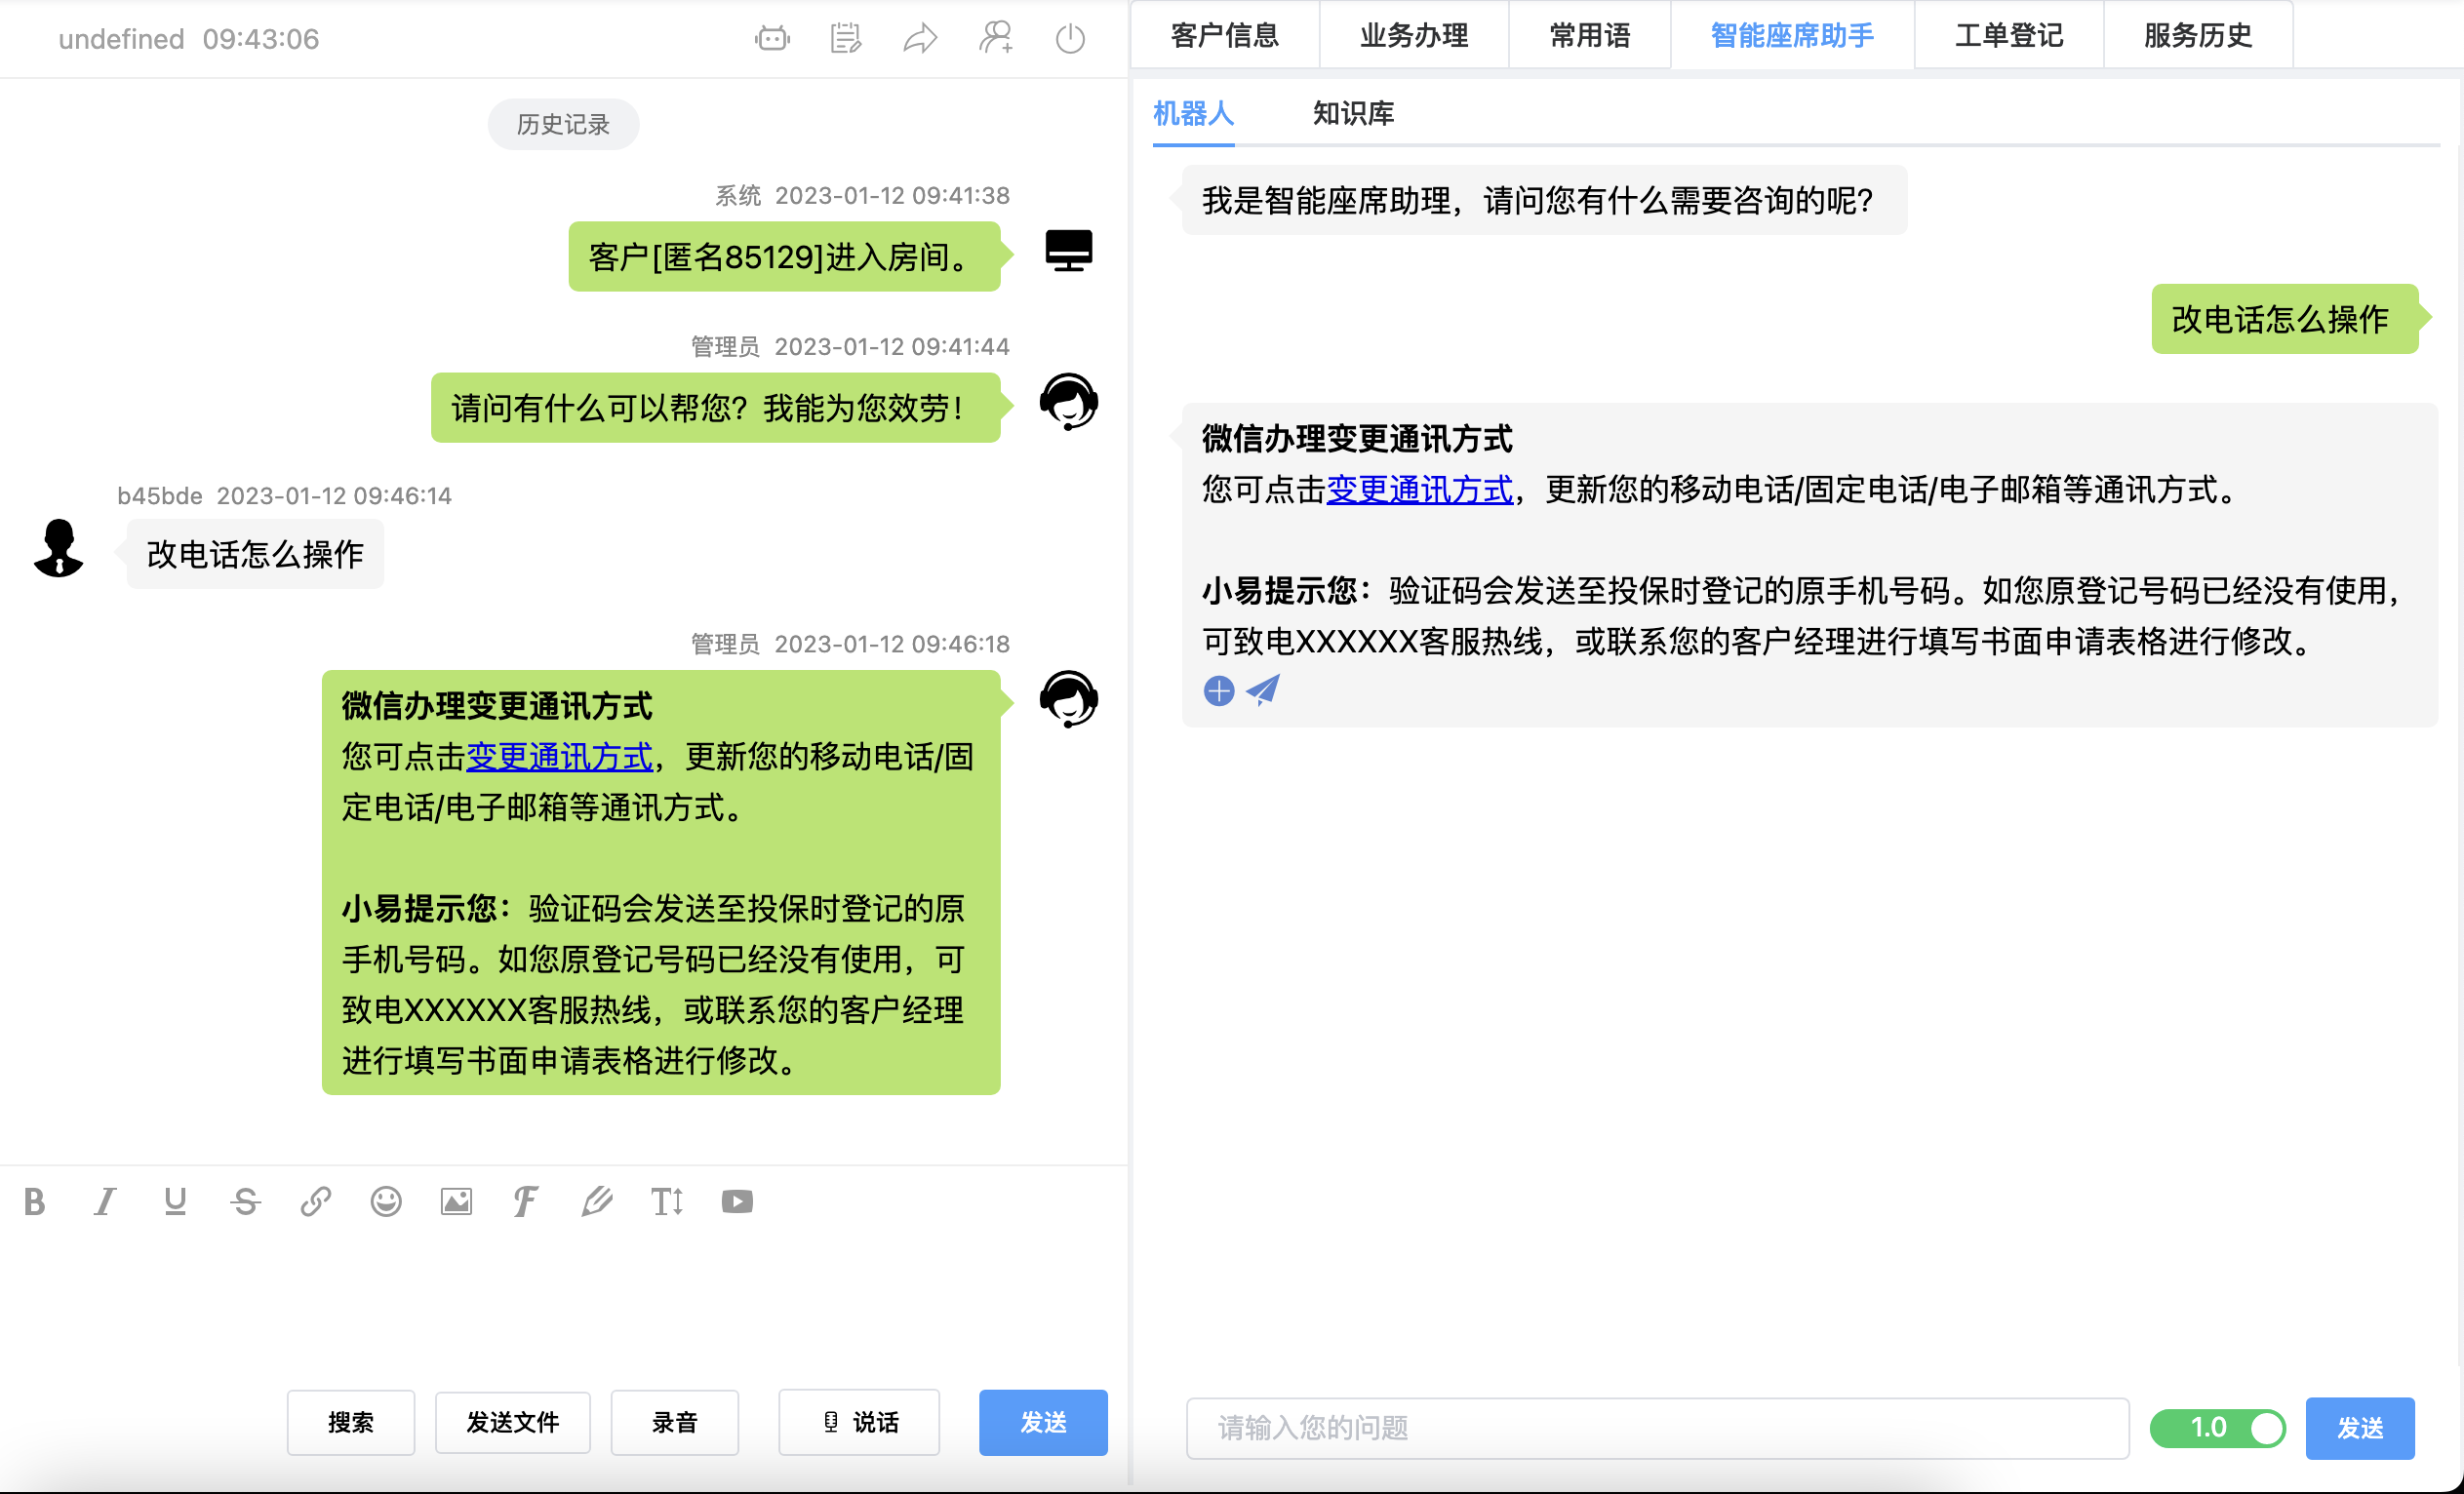The image size is (2464, 1494).
Task: Open 变更通讯方式 link in chat reply
Action: (559, 757)
